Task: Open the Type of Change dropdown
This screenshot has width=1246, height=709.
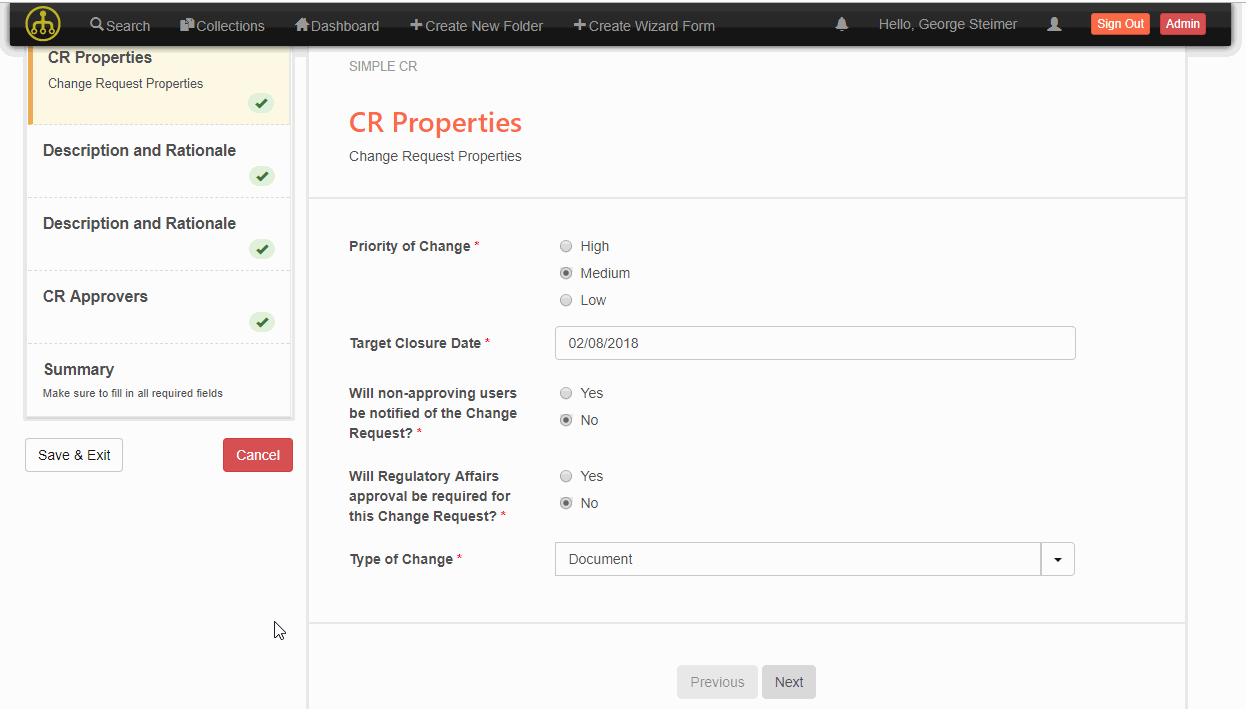Action: pos(1057,559)
